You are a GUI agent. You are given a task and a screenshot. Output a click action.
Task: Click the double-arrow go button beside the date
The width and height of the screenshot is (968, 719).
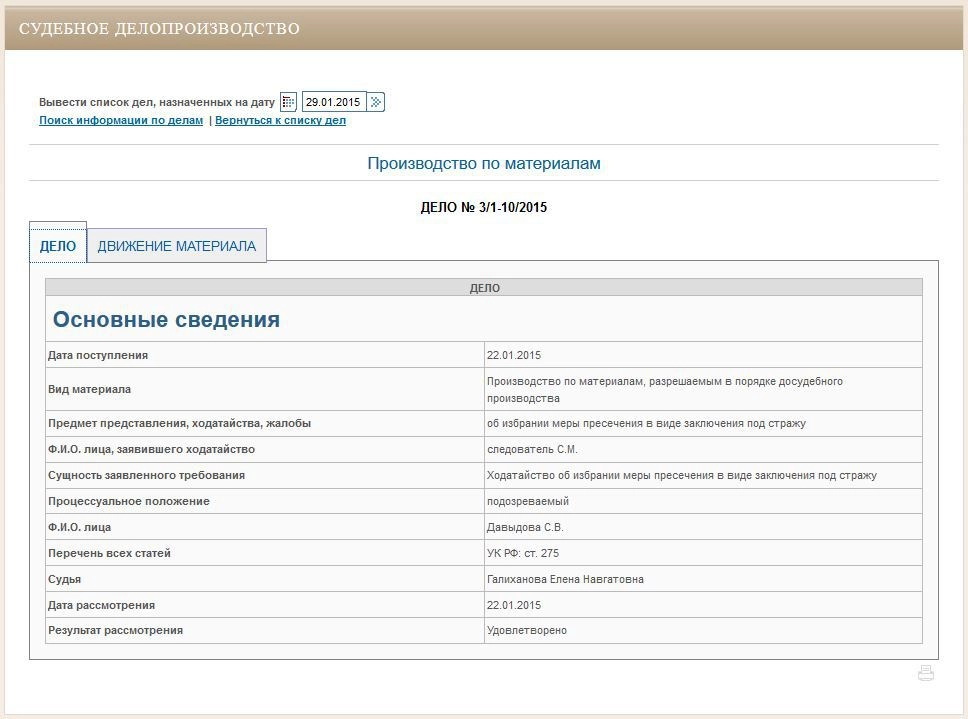[x=376, y=102]
